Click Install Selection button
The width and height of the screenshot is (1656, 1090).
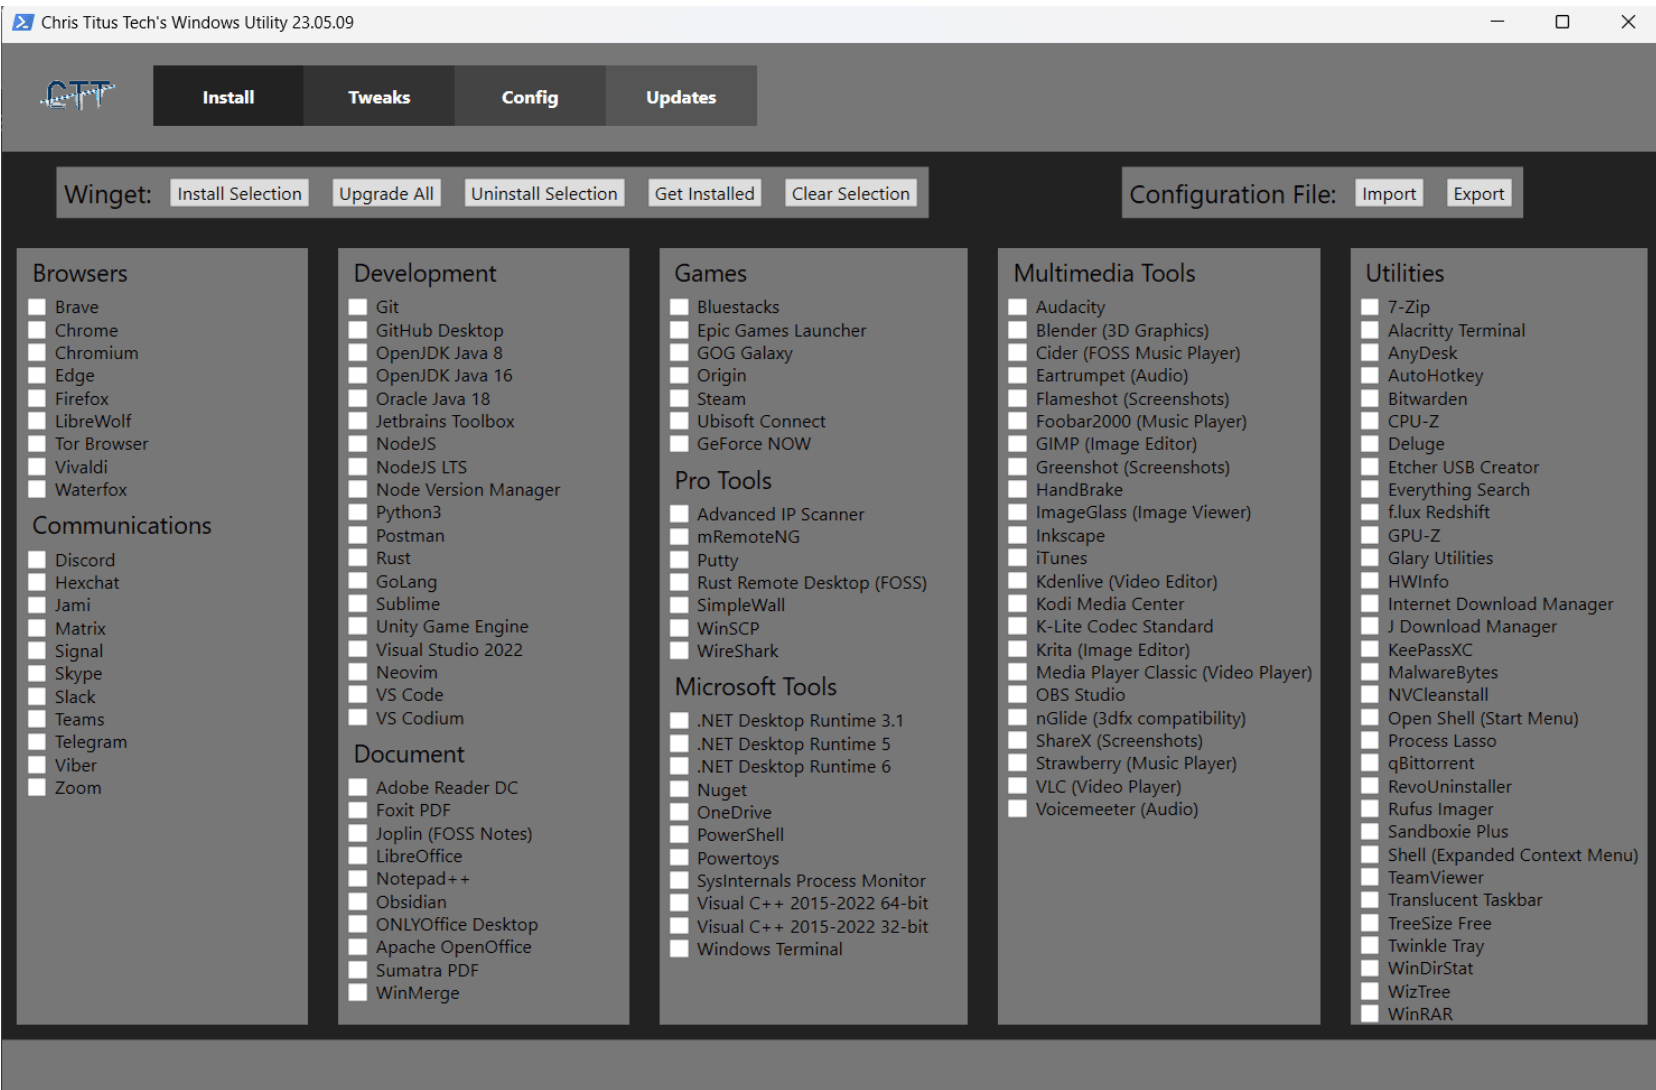click(240, 193)
